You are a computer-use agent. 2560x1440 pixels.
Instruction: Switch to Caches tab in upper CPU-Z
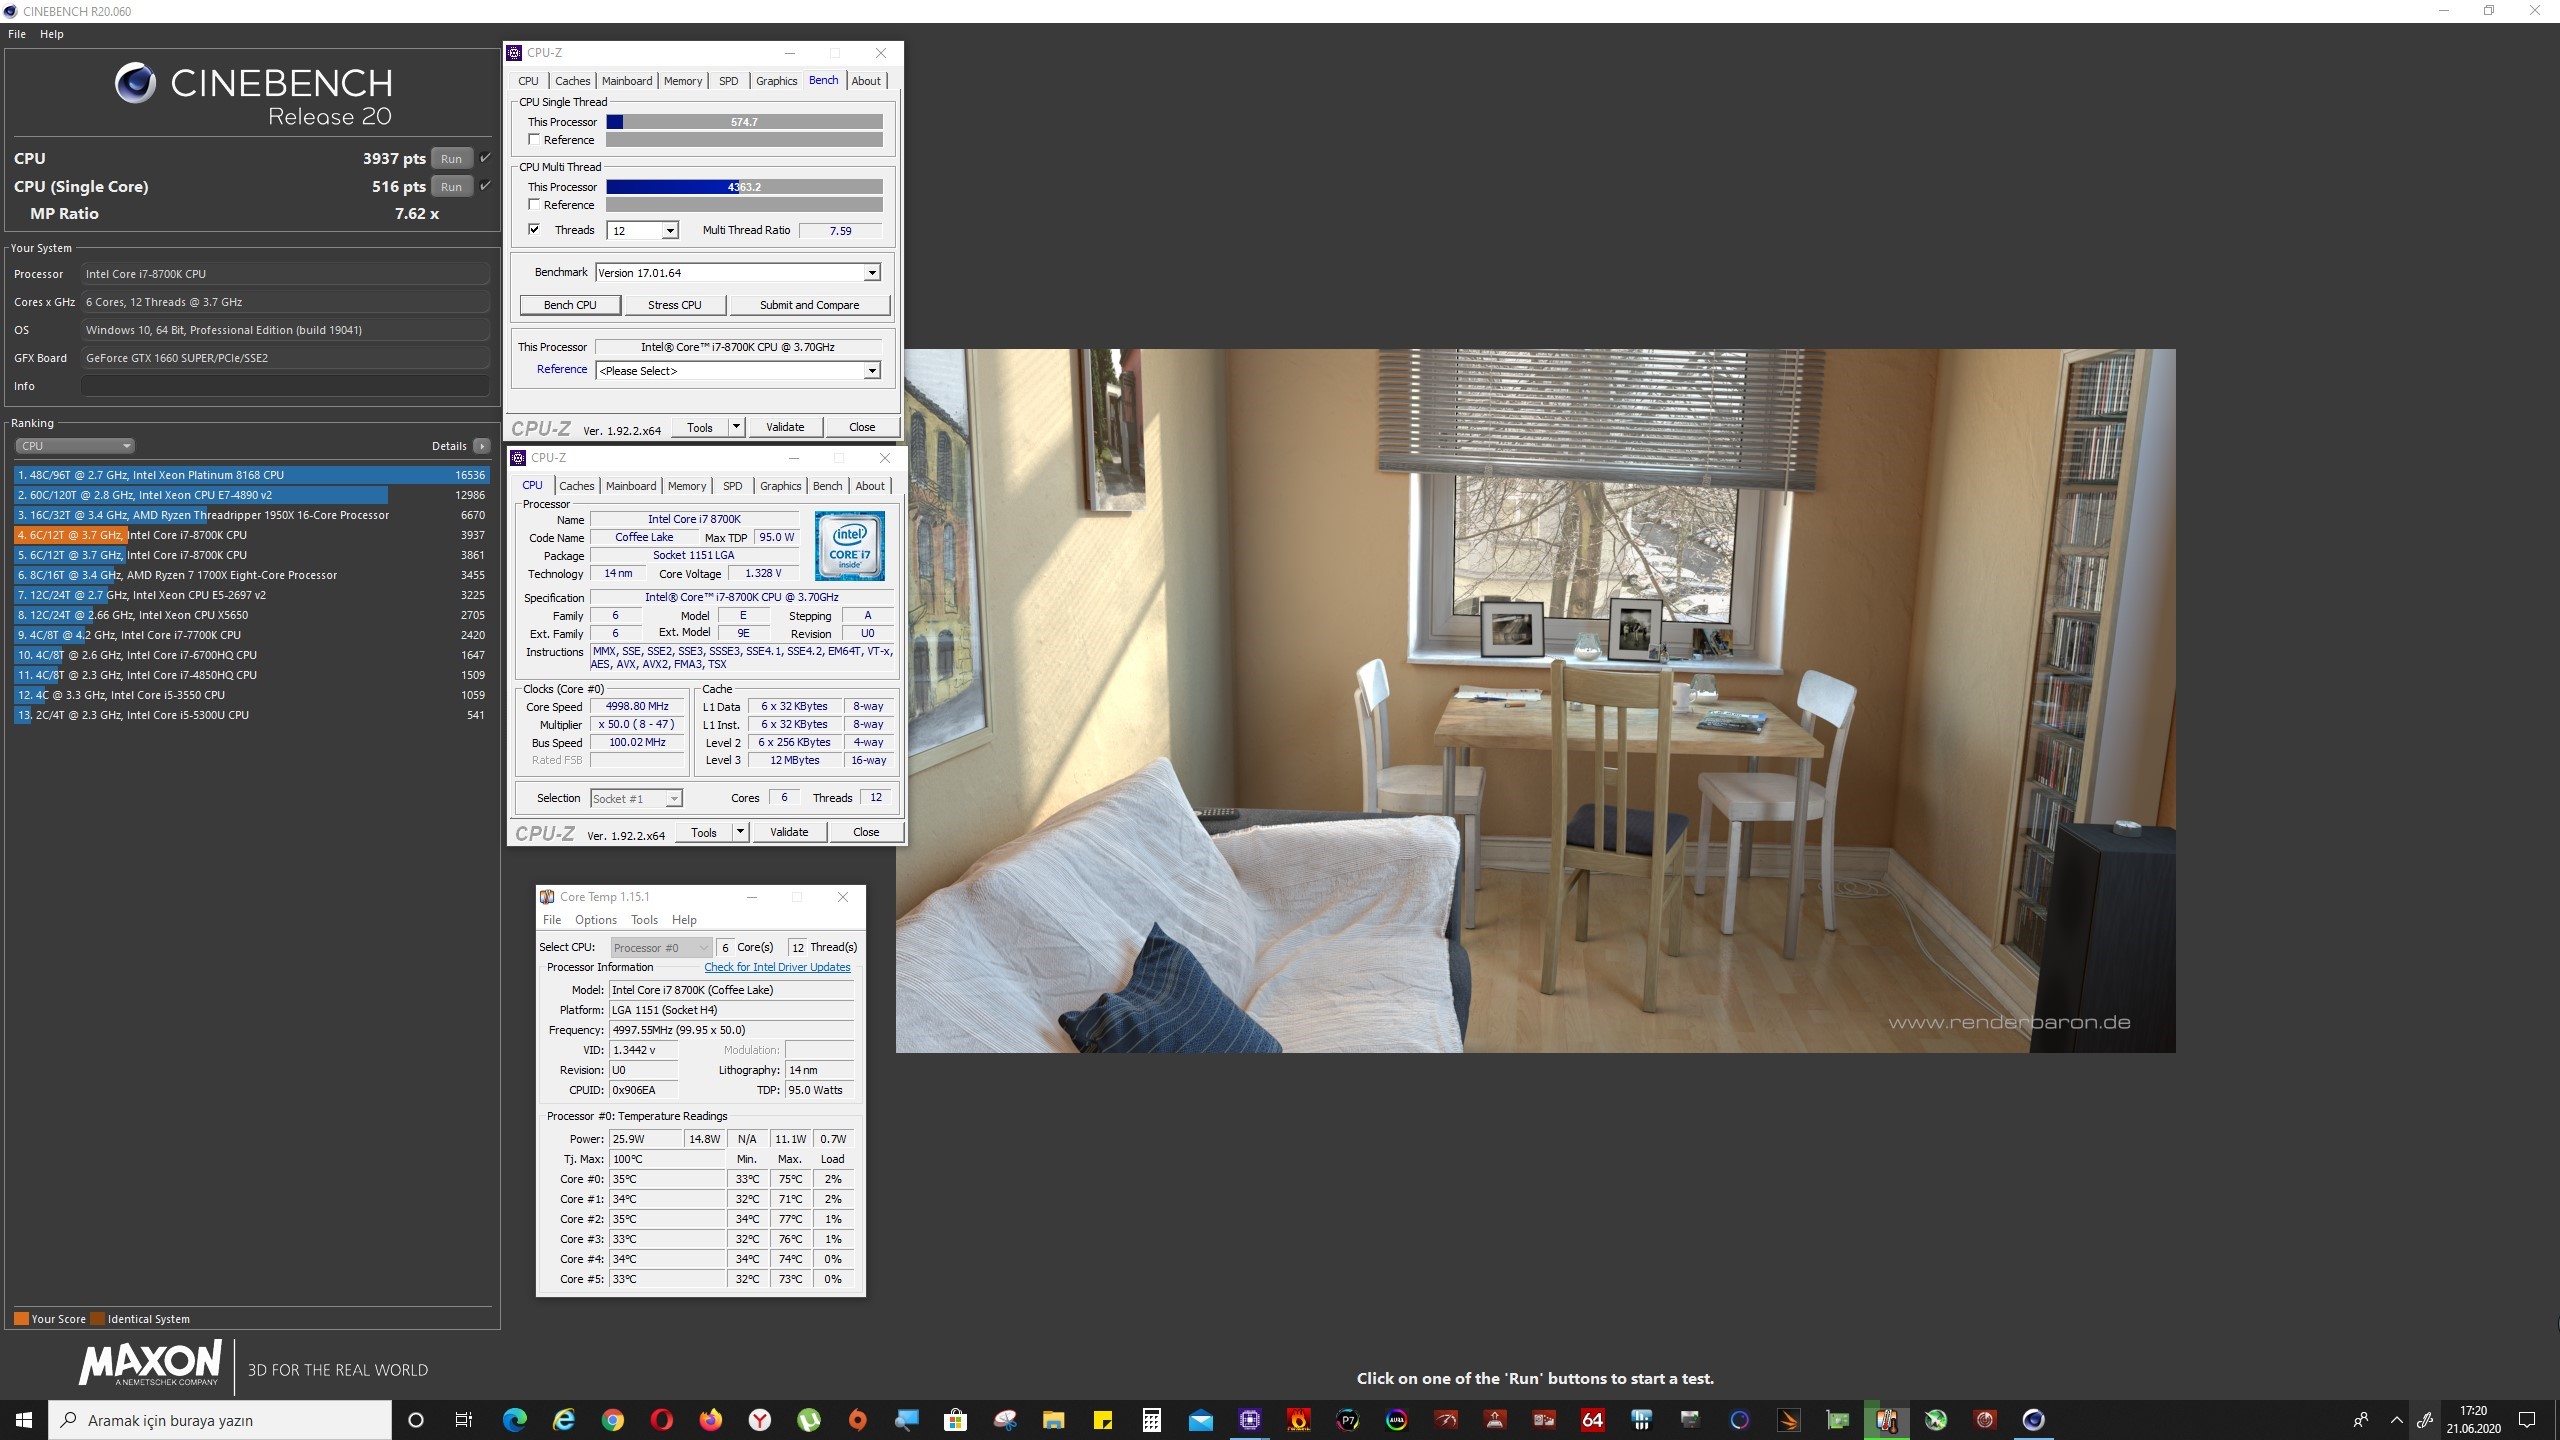573,81
